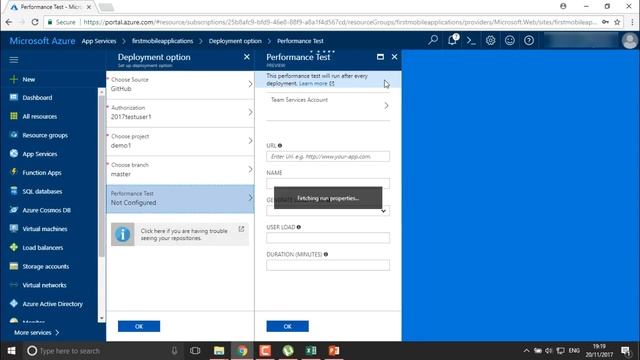
Task: Select the Performance Test browser tab
Action: coord(51,7)
